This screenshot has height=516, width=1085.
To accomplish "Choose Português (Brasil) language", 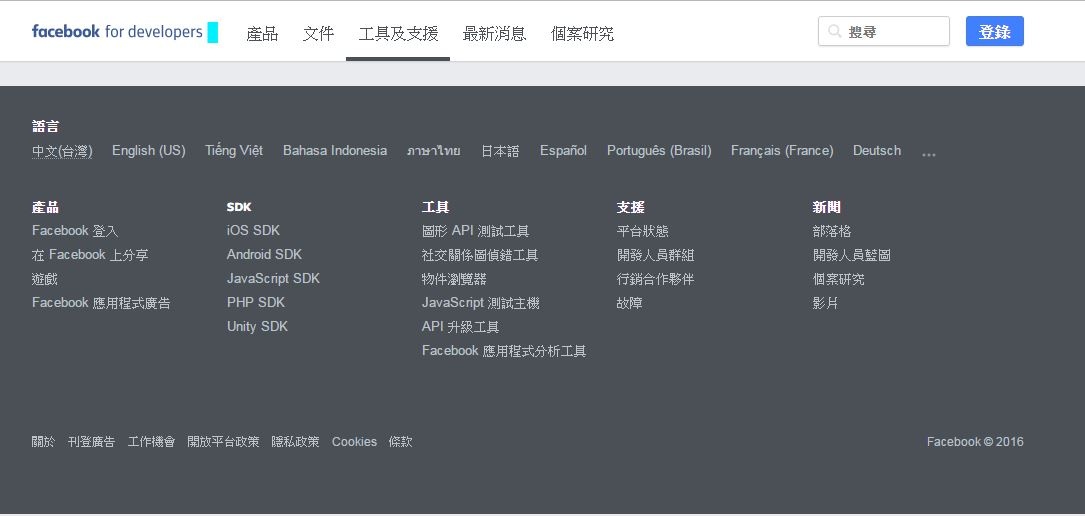I will 659,151.
